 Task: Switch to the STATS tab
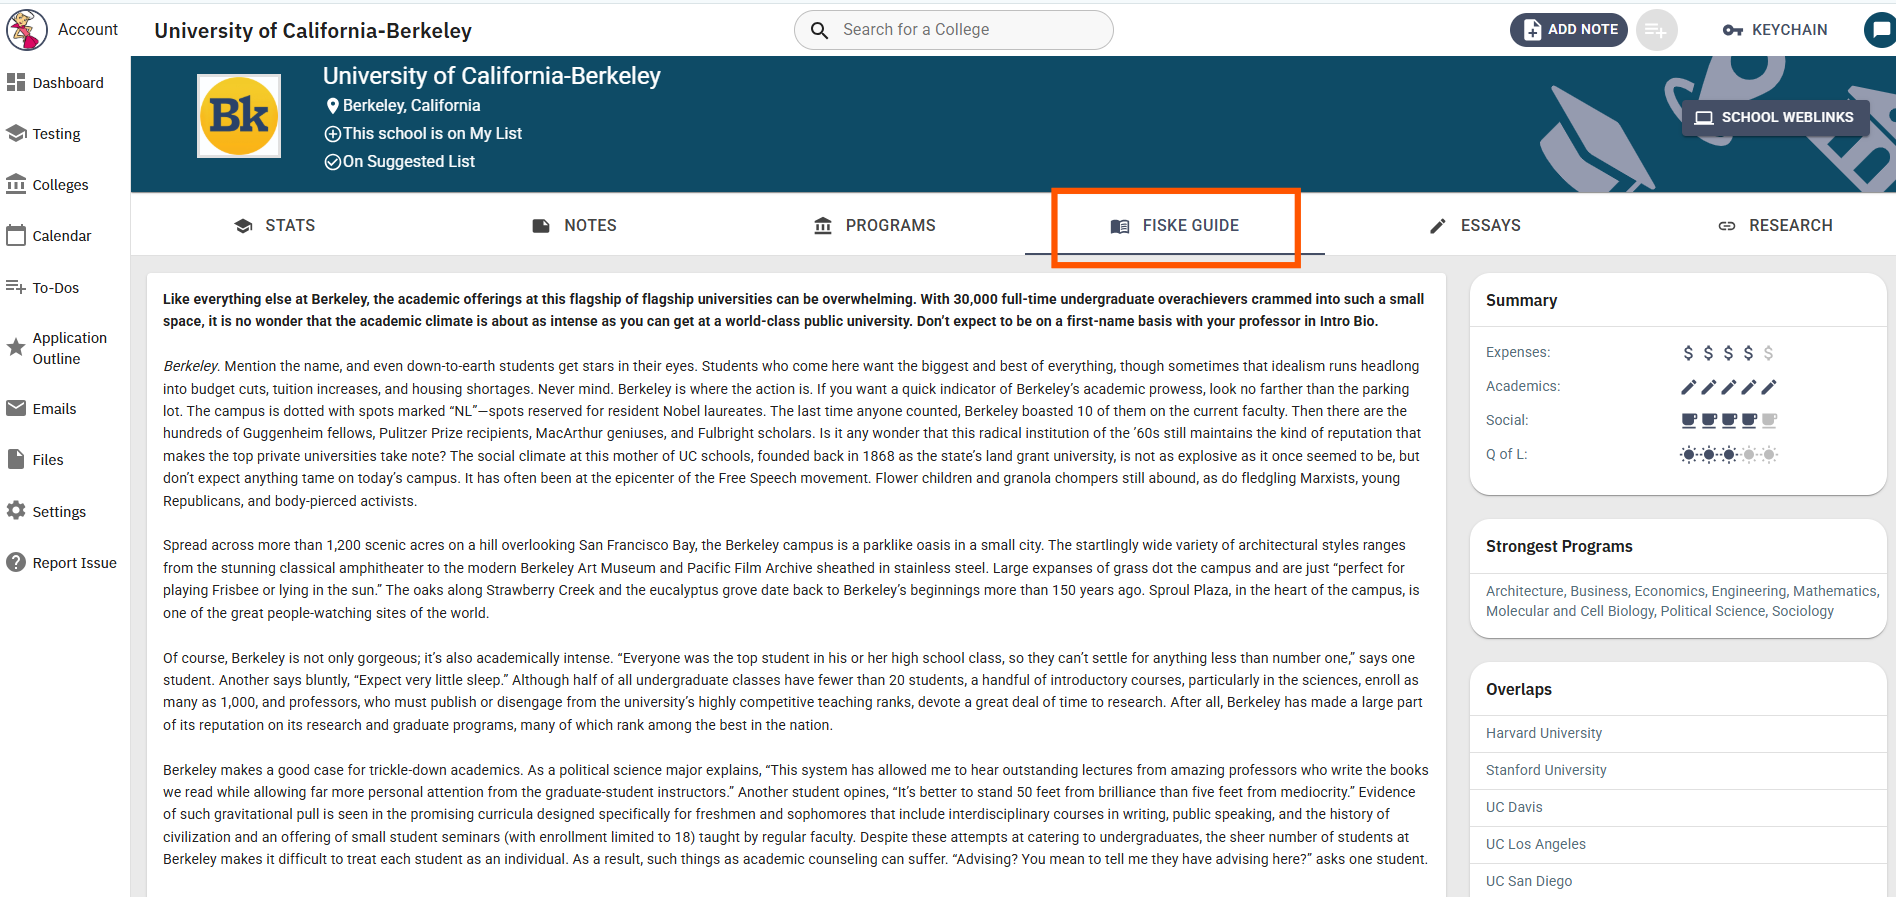pos(274,226)
